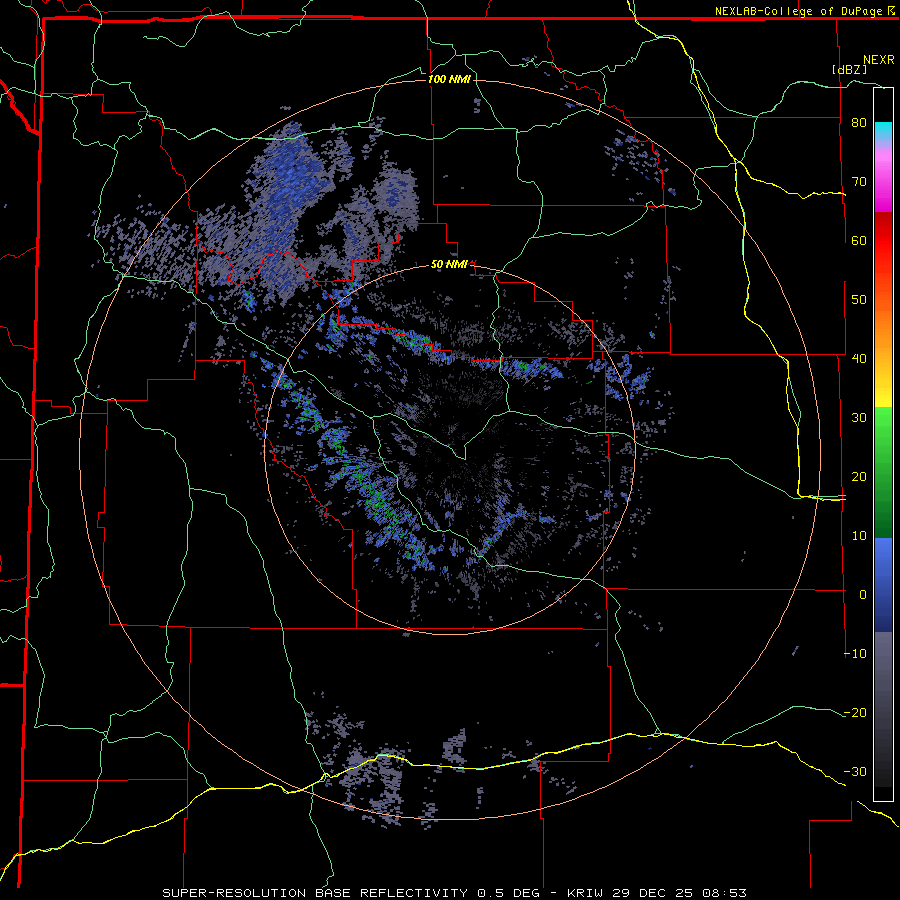900x900 pixels.
Task: Click the 50 NMI range ring label
Action: coord(449,265)
